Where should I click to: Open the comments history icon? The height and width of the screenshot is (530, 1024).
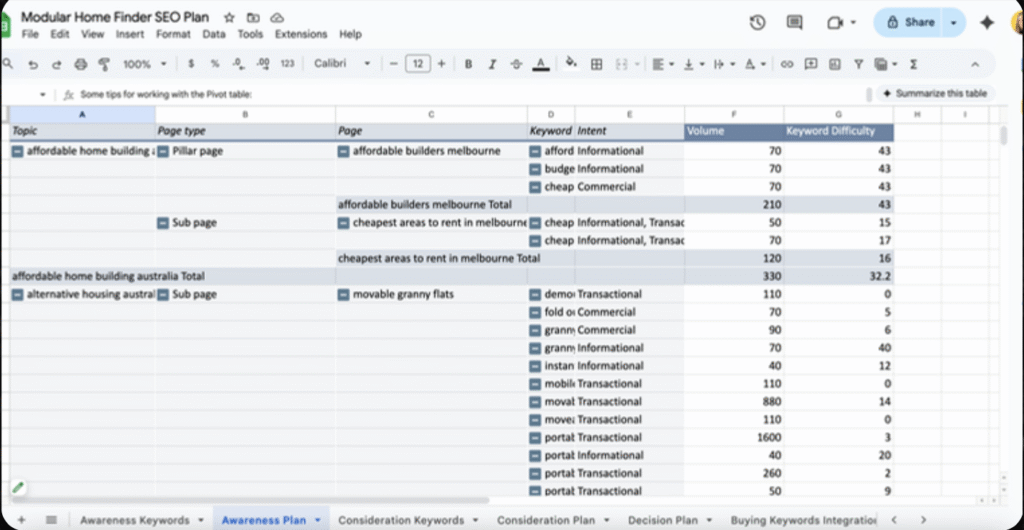tap(795, 22)
